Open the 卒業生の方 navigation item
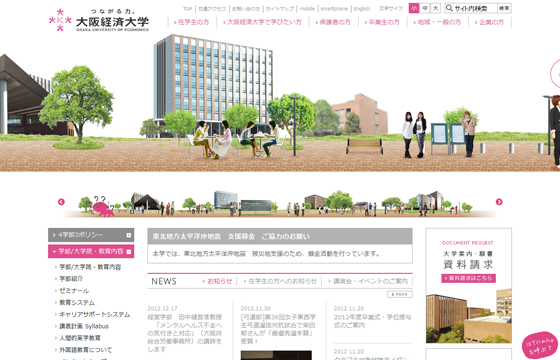 (382, 22)
